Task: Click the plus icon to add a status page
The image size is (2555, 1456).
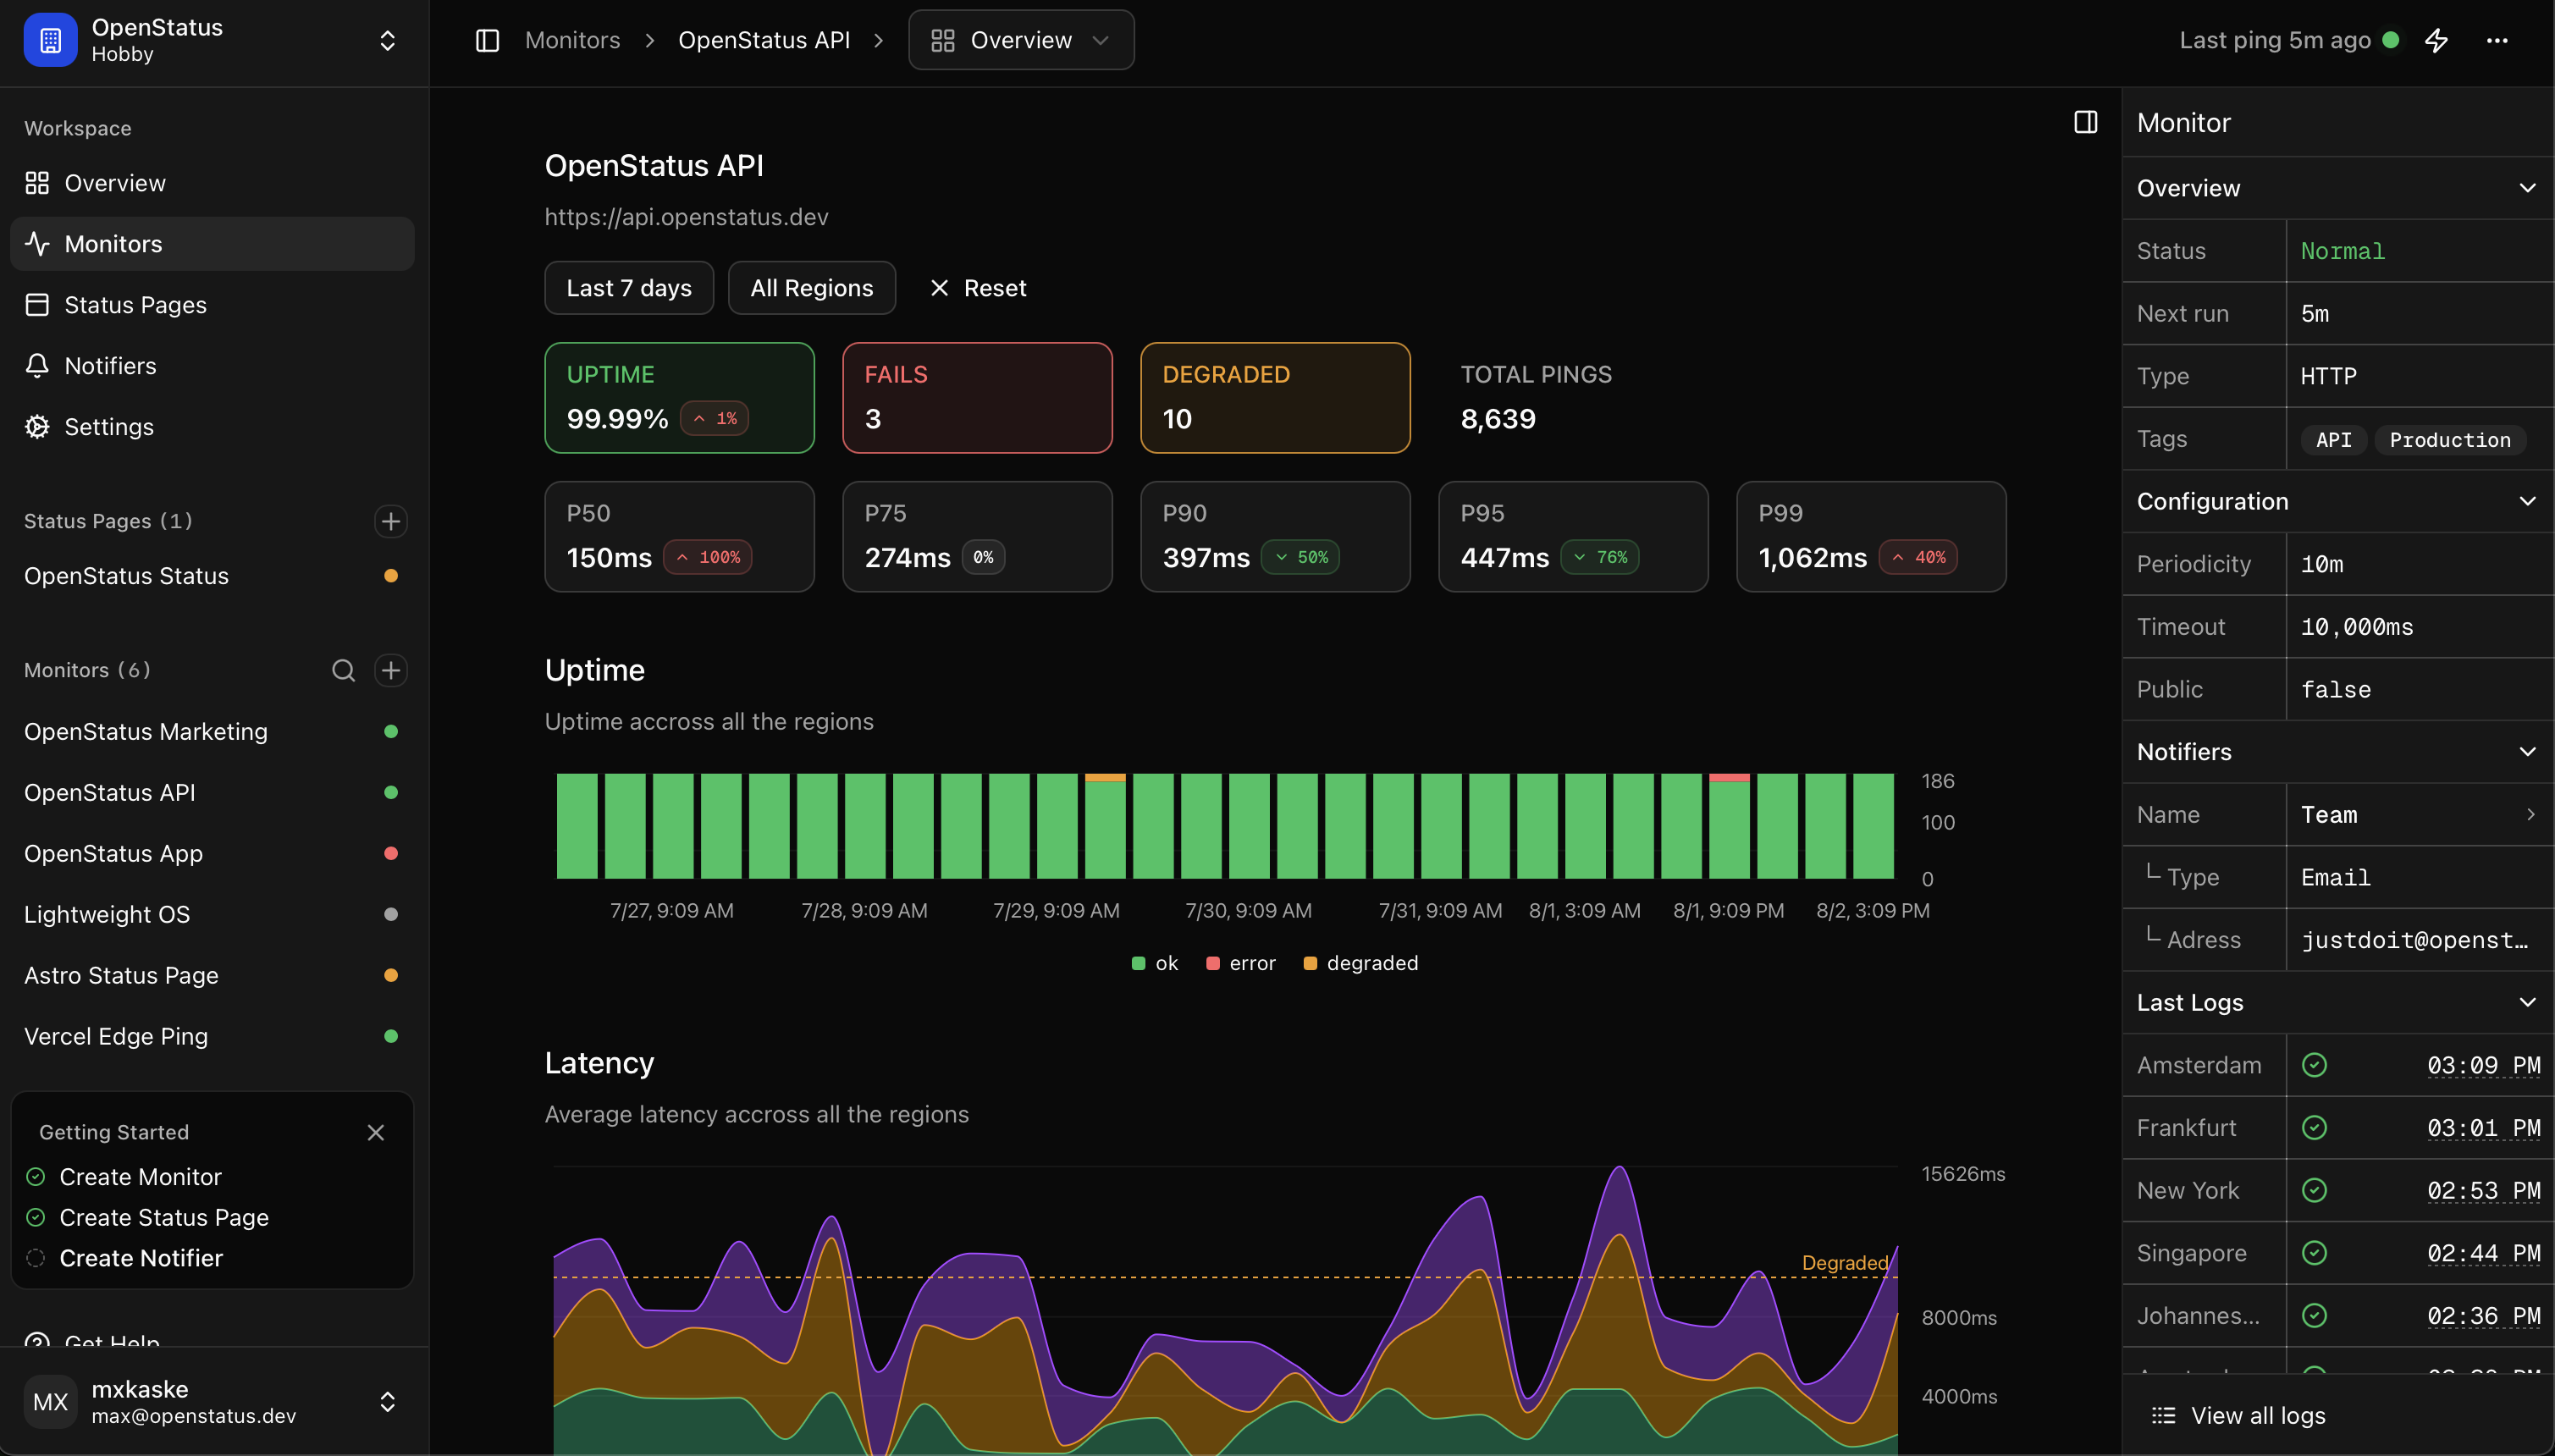Action: 391,521
